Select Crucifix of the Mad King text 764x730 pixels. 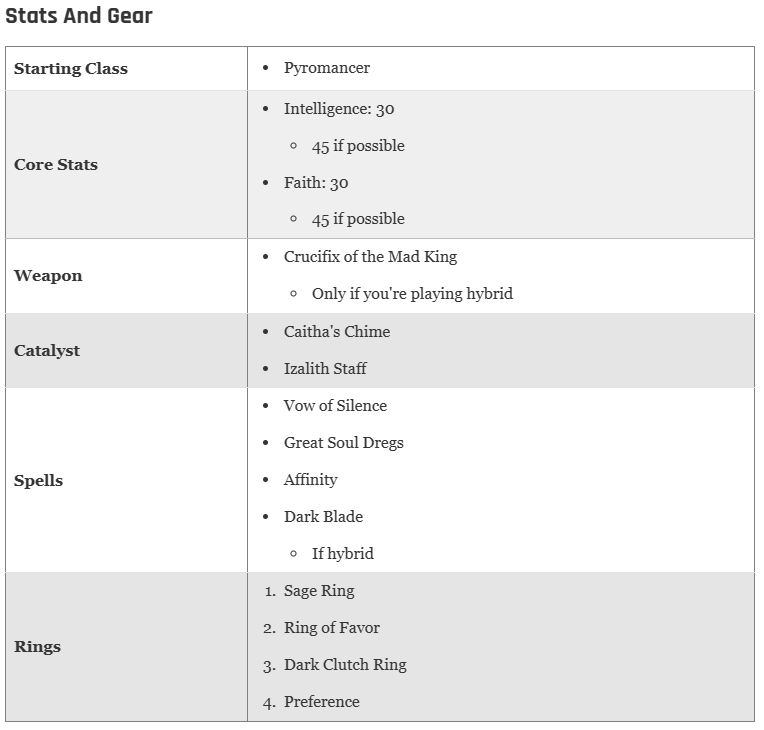click(370, 257)
